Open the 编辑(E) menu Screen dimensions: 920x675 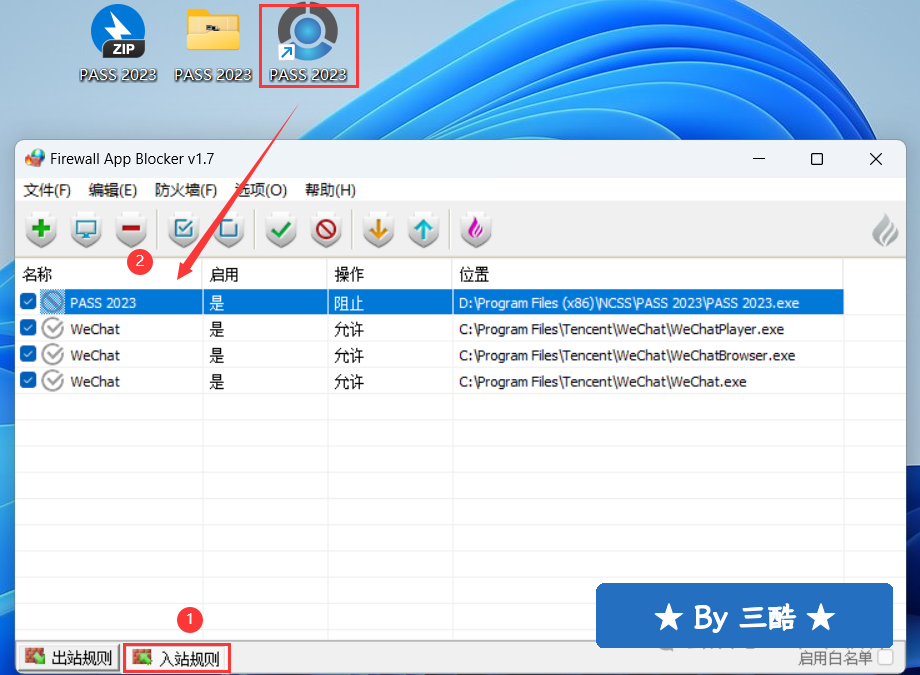click(x=113, y=190)
